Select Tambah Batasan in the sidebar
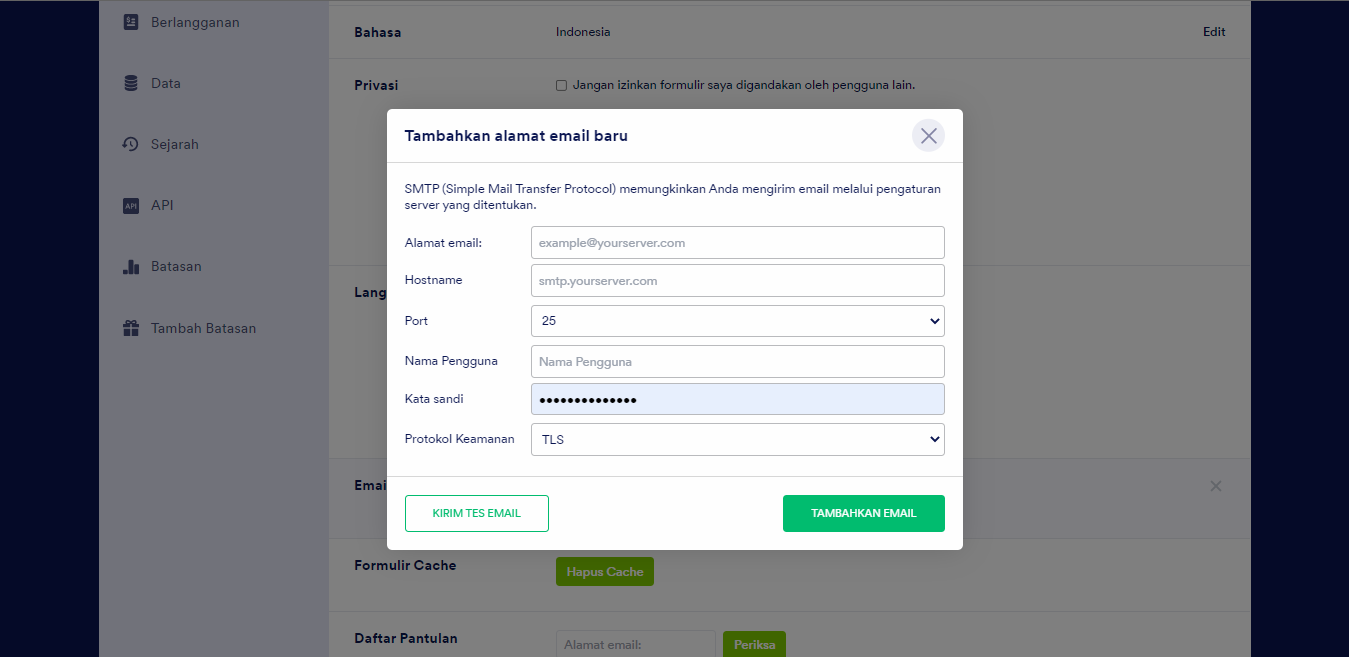The width and height of the screenshot is (1349, 657). pos(203,328)
